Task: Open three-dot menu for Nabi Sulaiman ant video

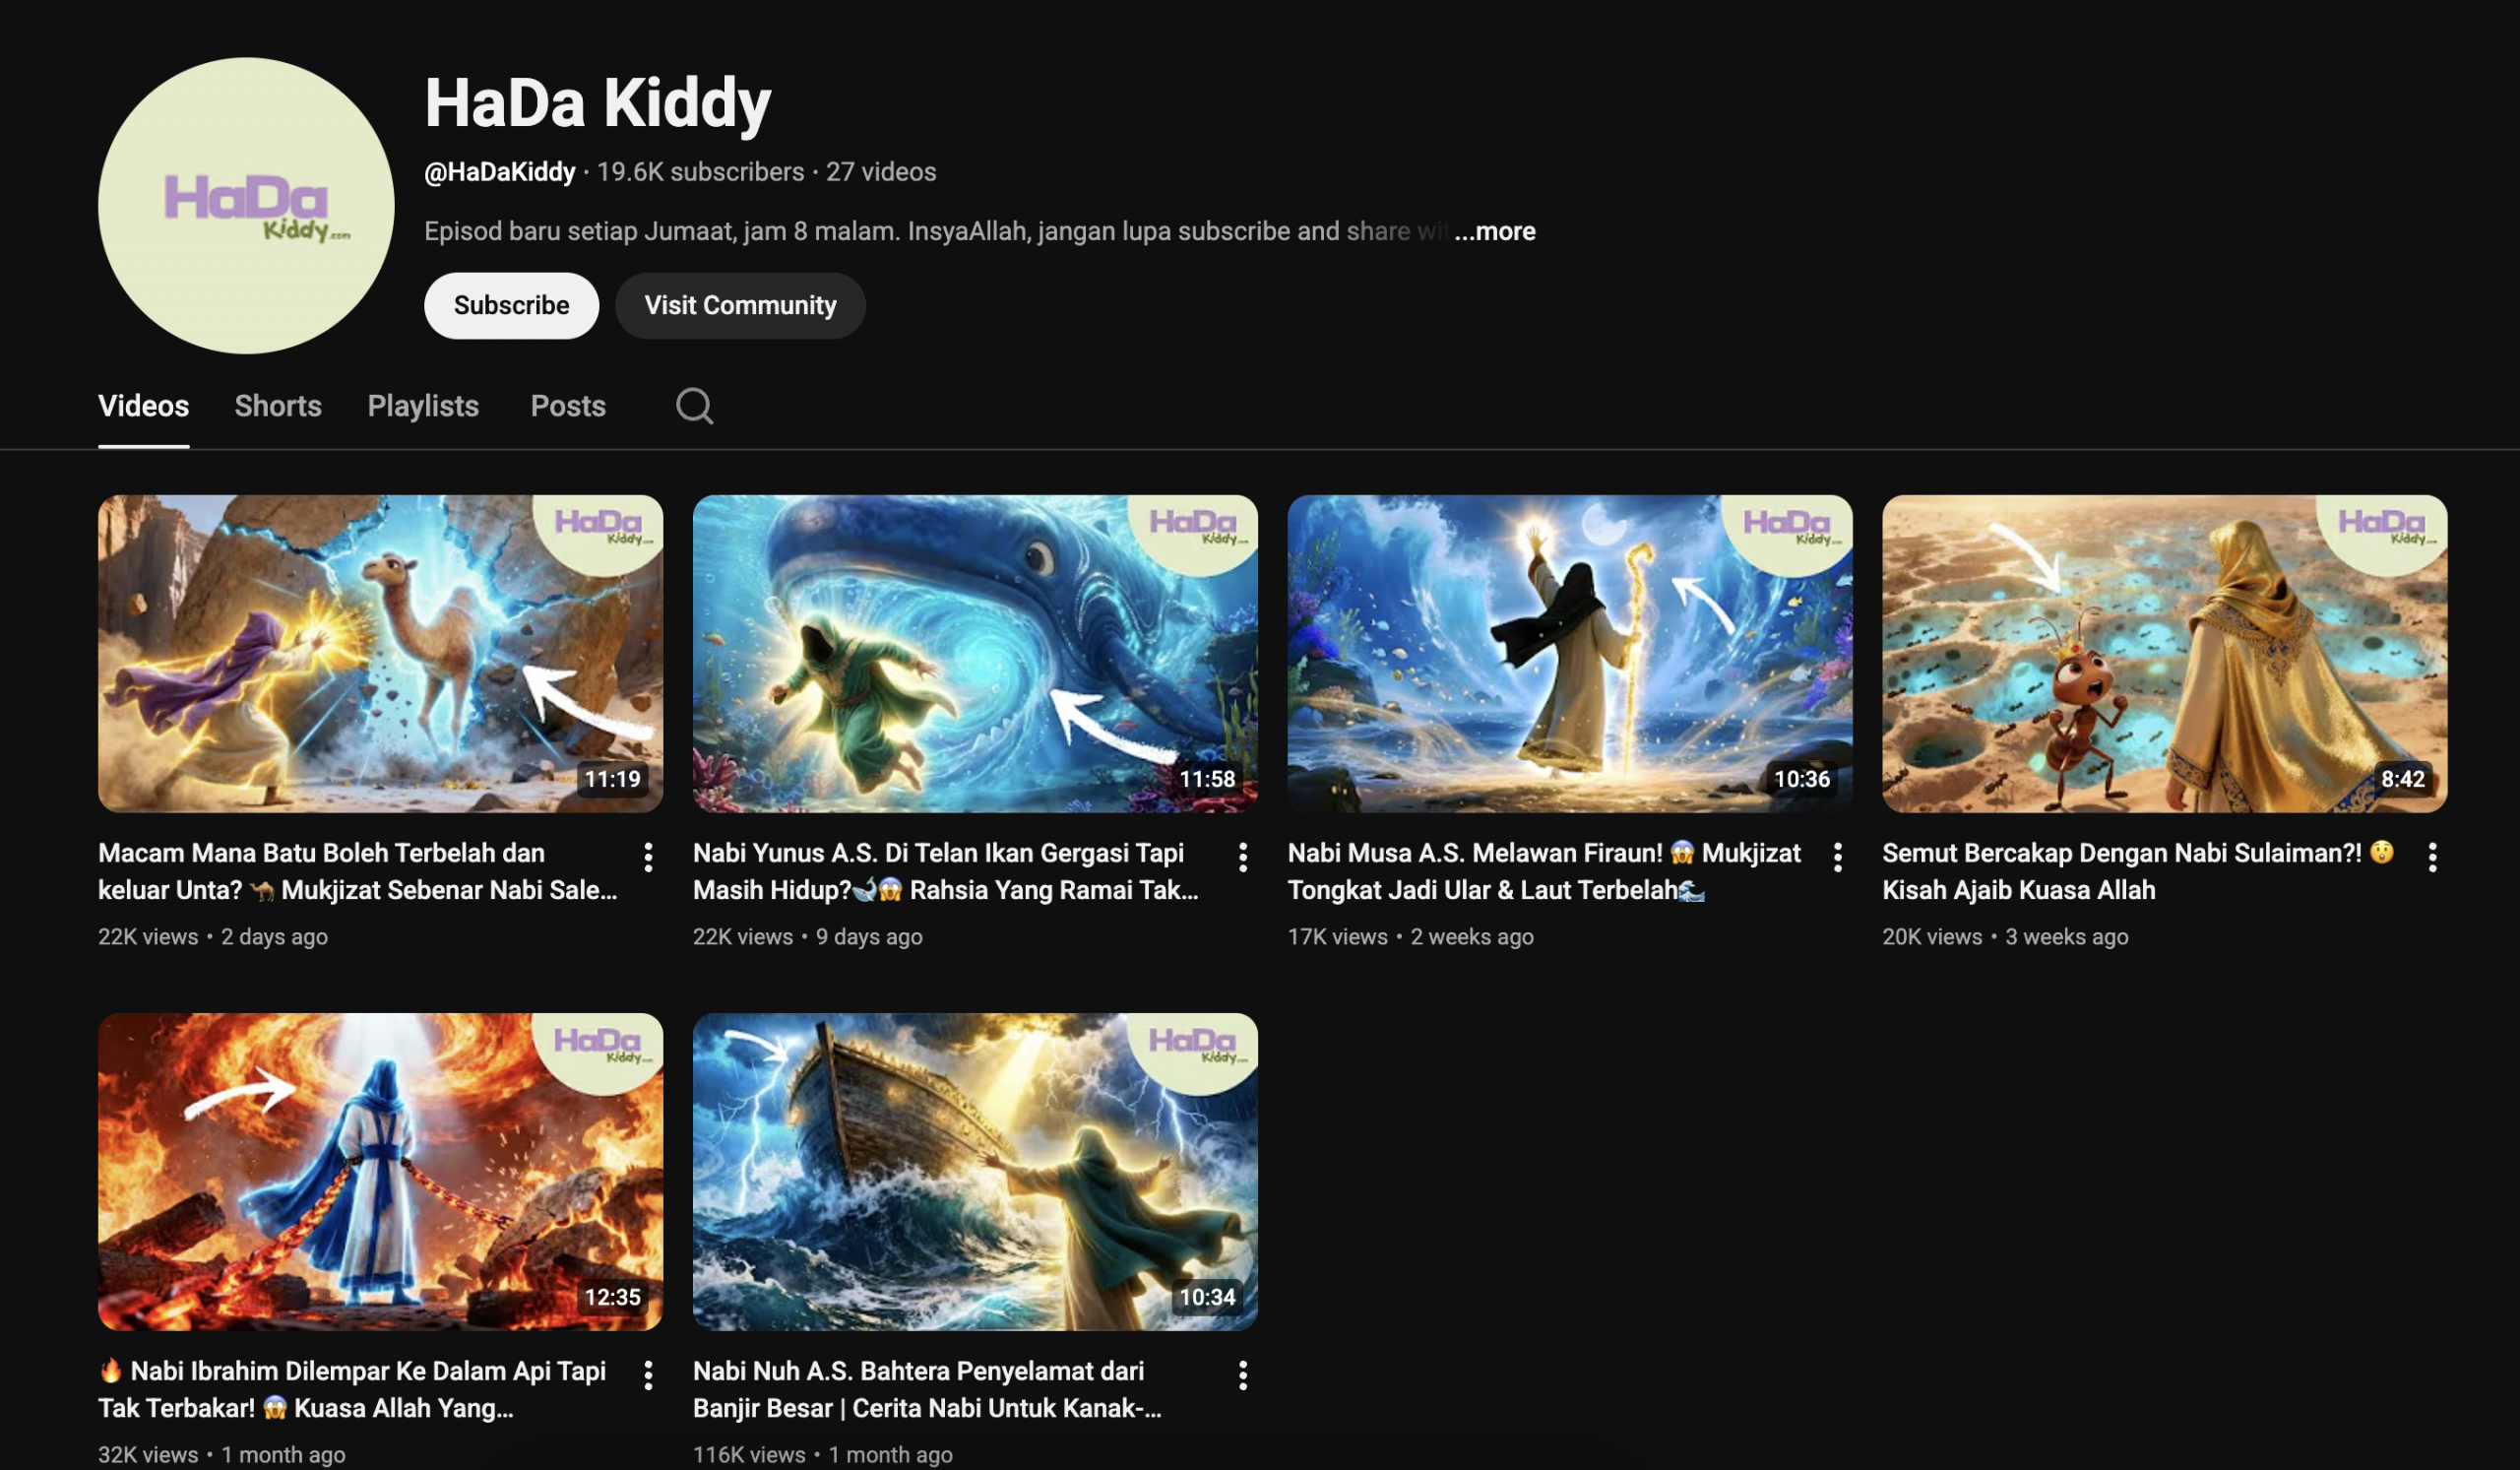Action: 2433,857
